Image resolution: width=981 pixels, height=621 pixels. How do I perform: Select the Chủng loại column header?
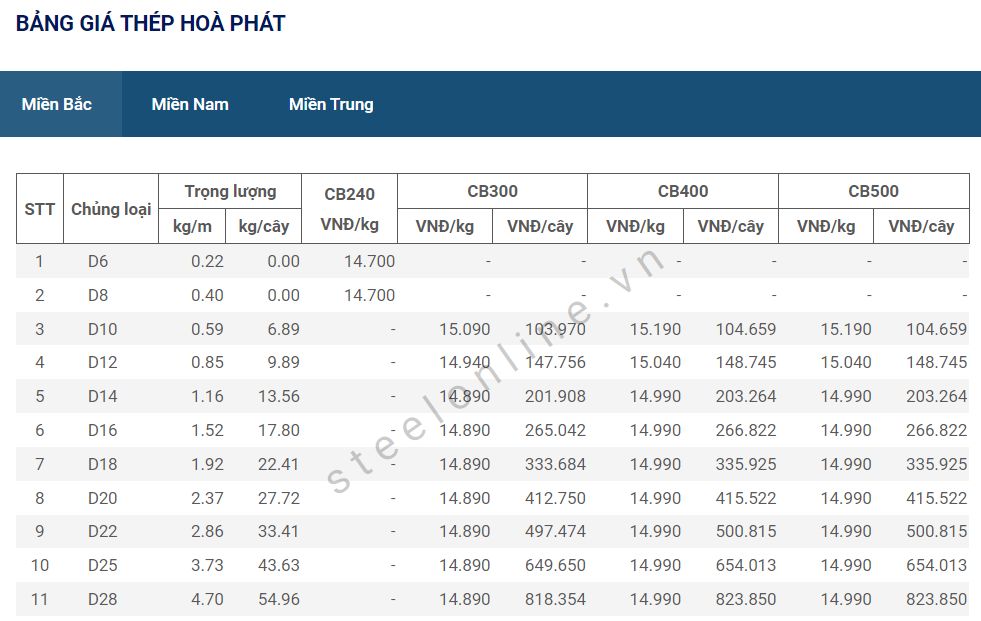click(111, 209)
